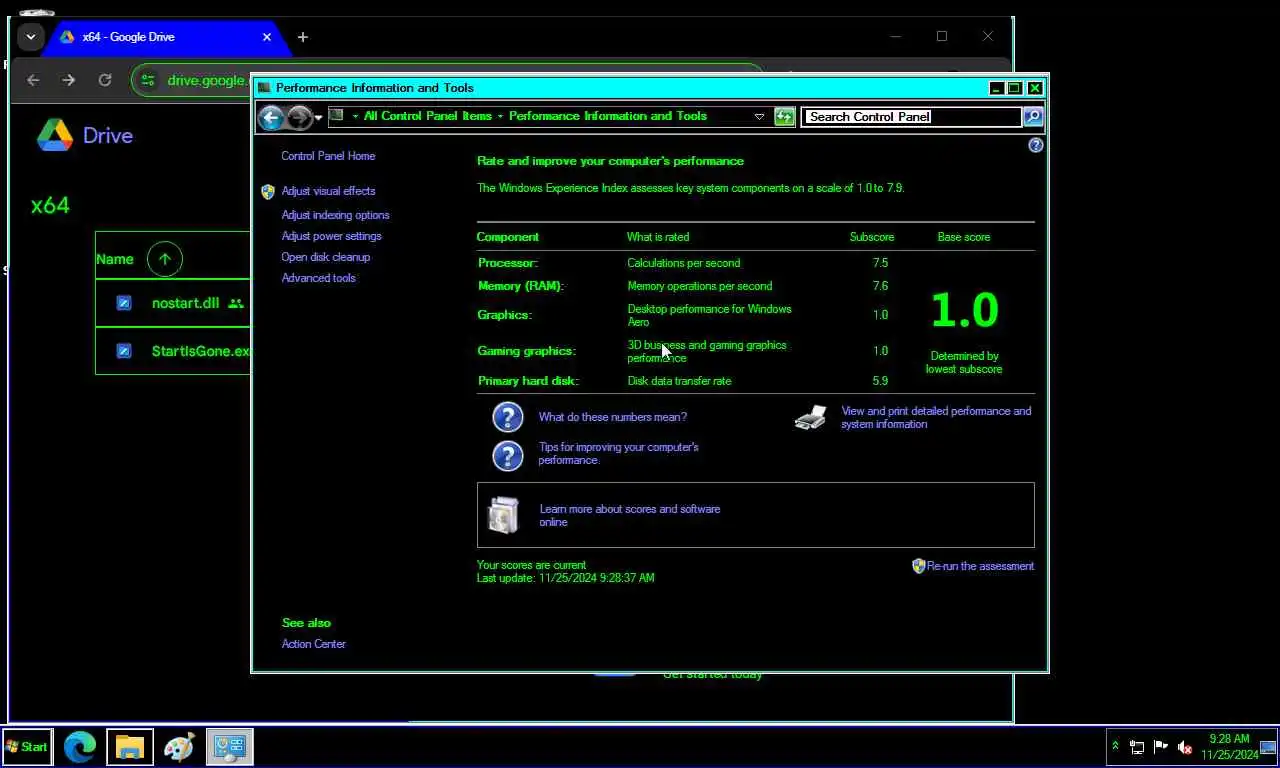Click shield icon beside Adjust visual effects
The width and height of the screenshot is (1280, 768).
point(268,191)
